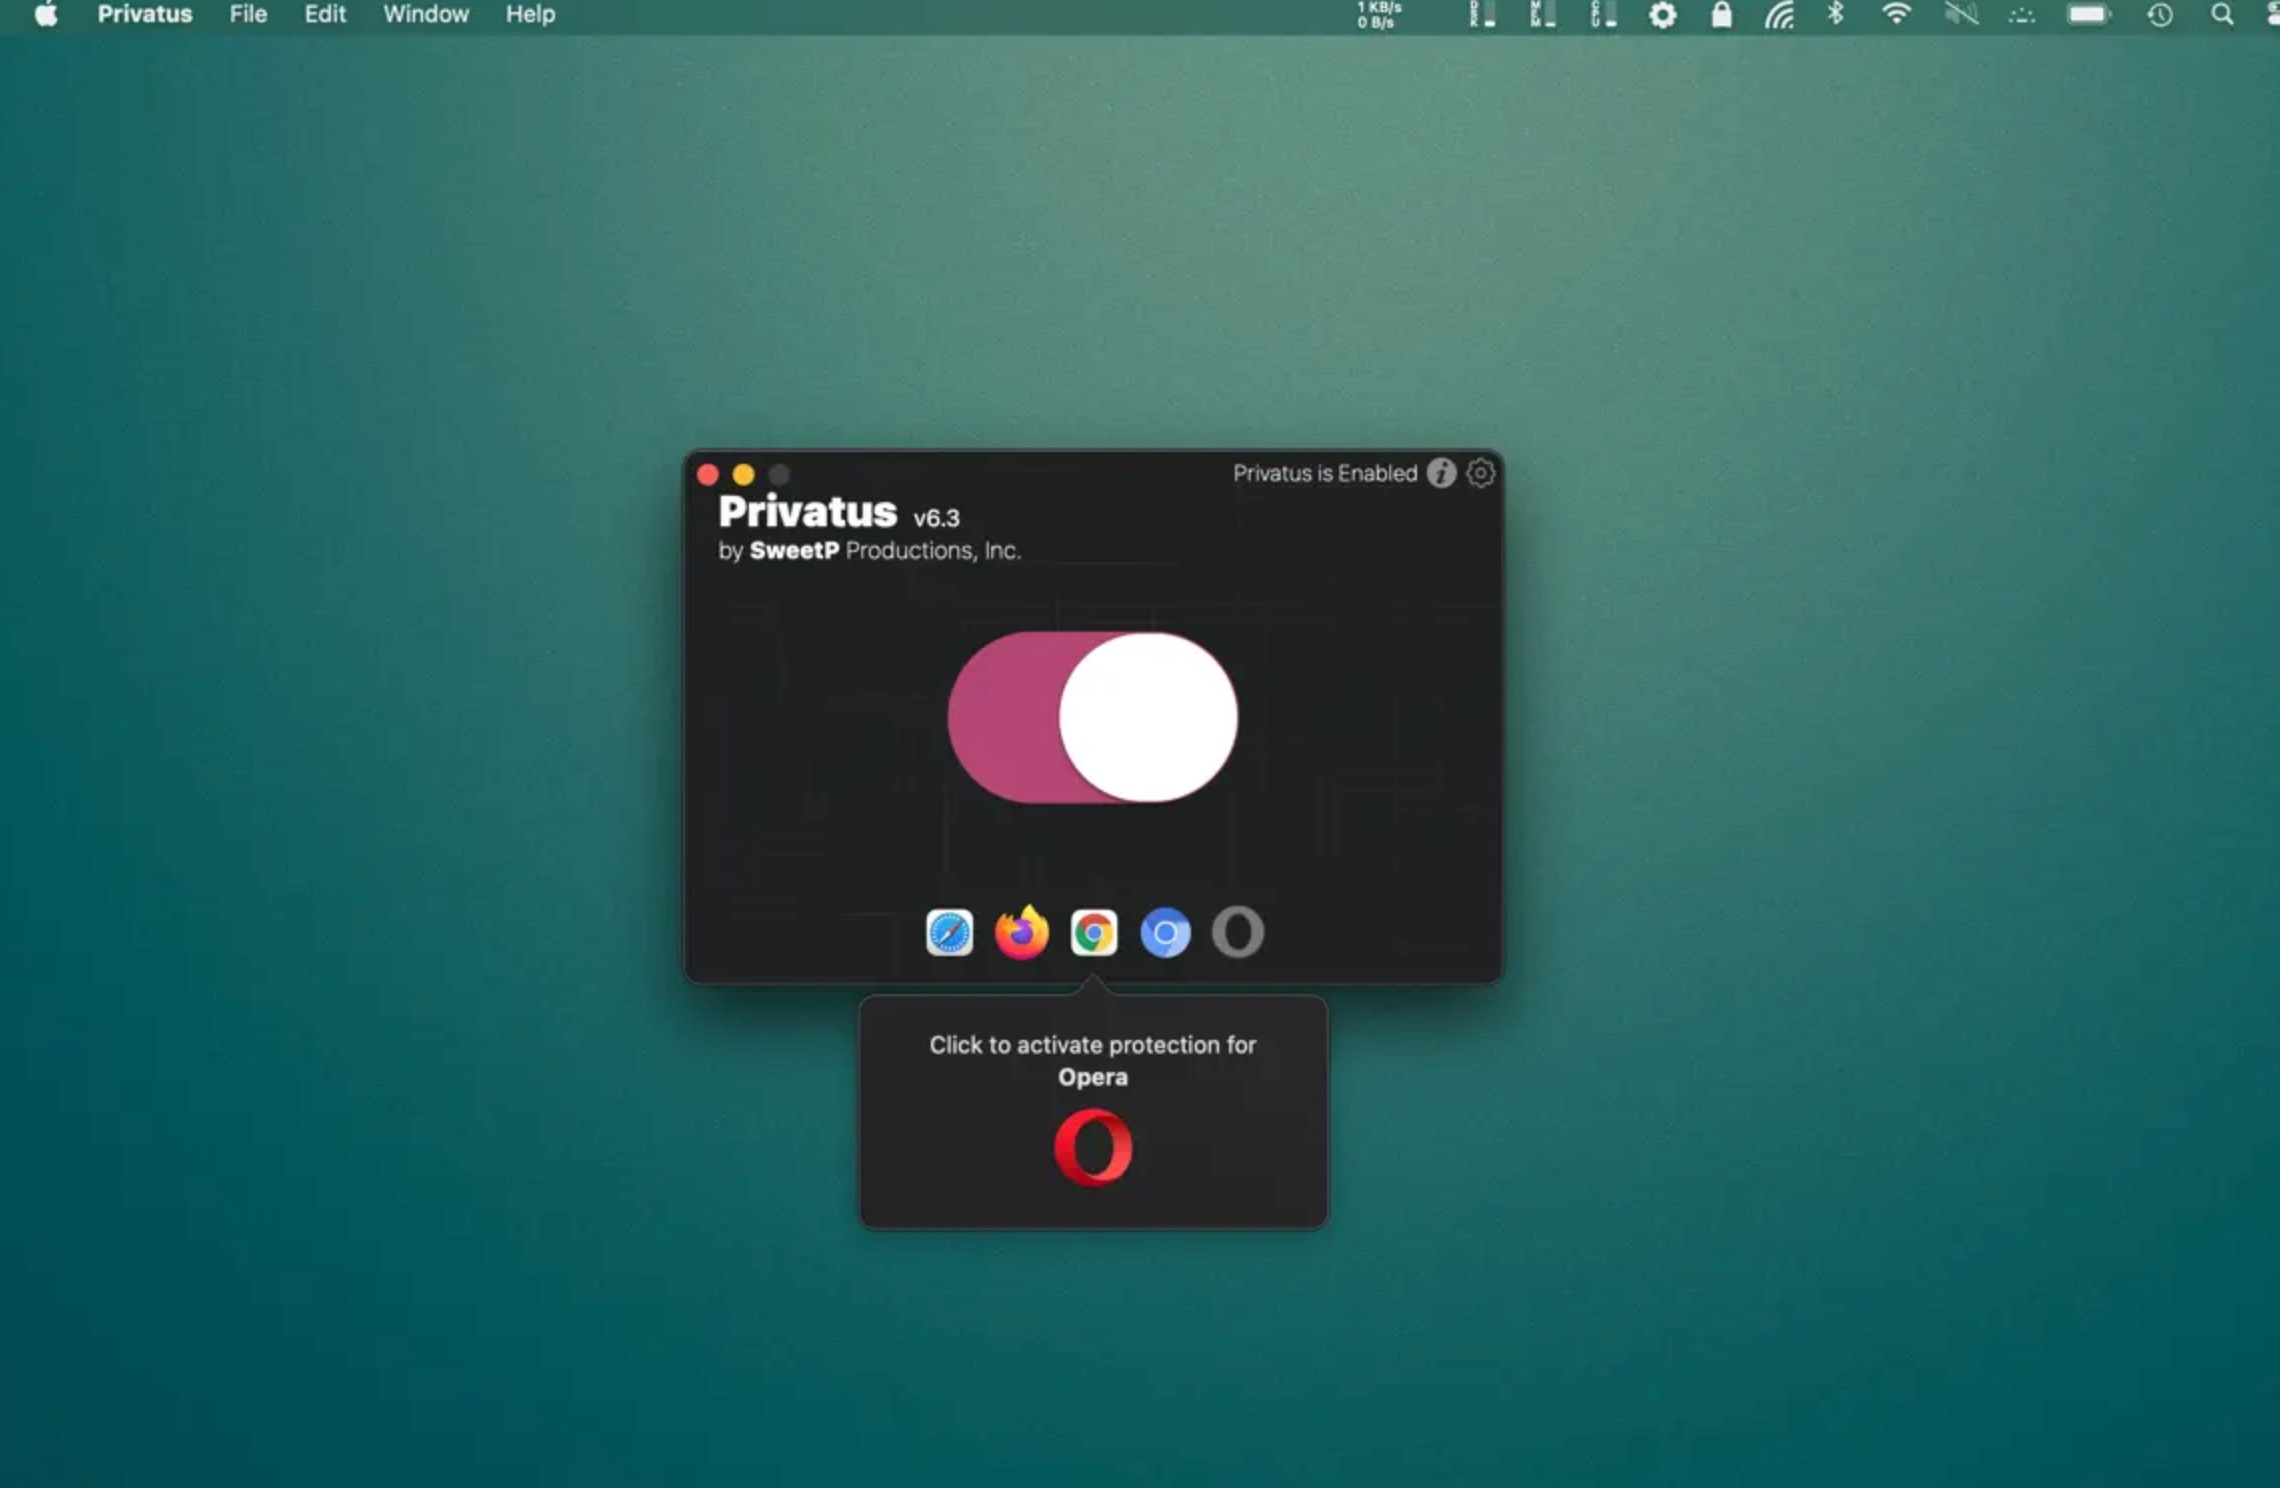Open the Privatus info button
Viewport: 2280px width, 1488px height.
click(x=1441, y=473)
